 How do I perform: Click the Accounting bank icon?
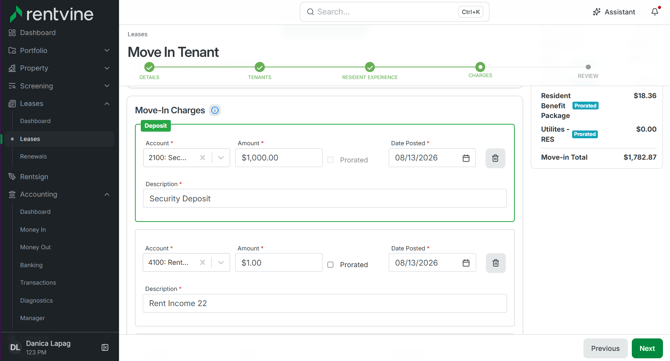point(12,194)
